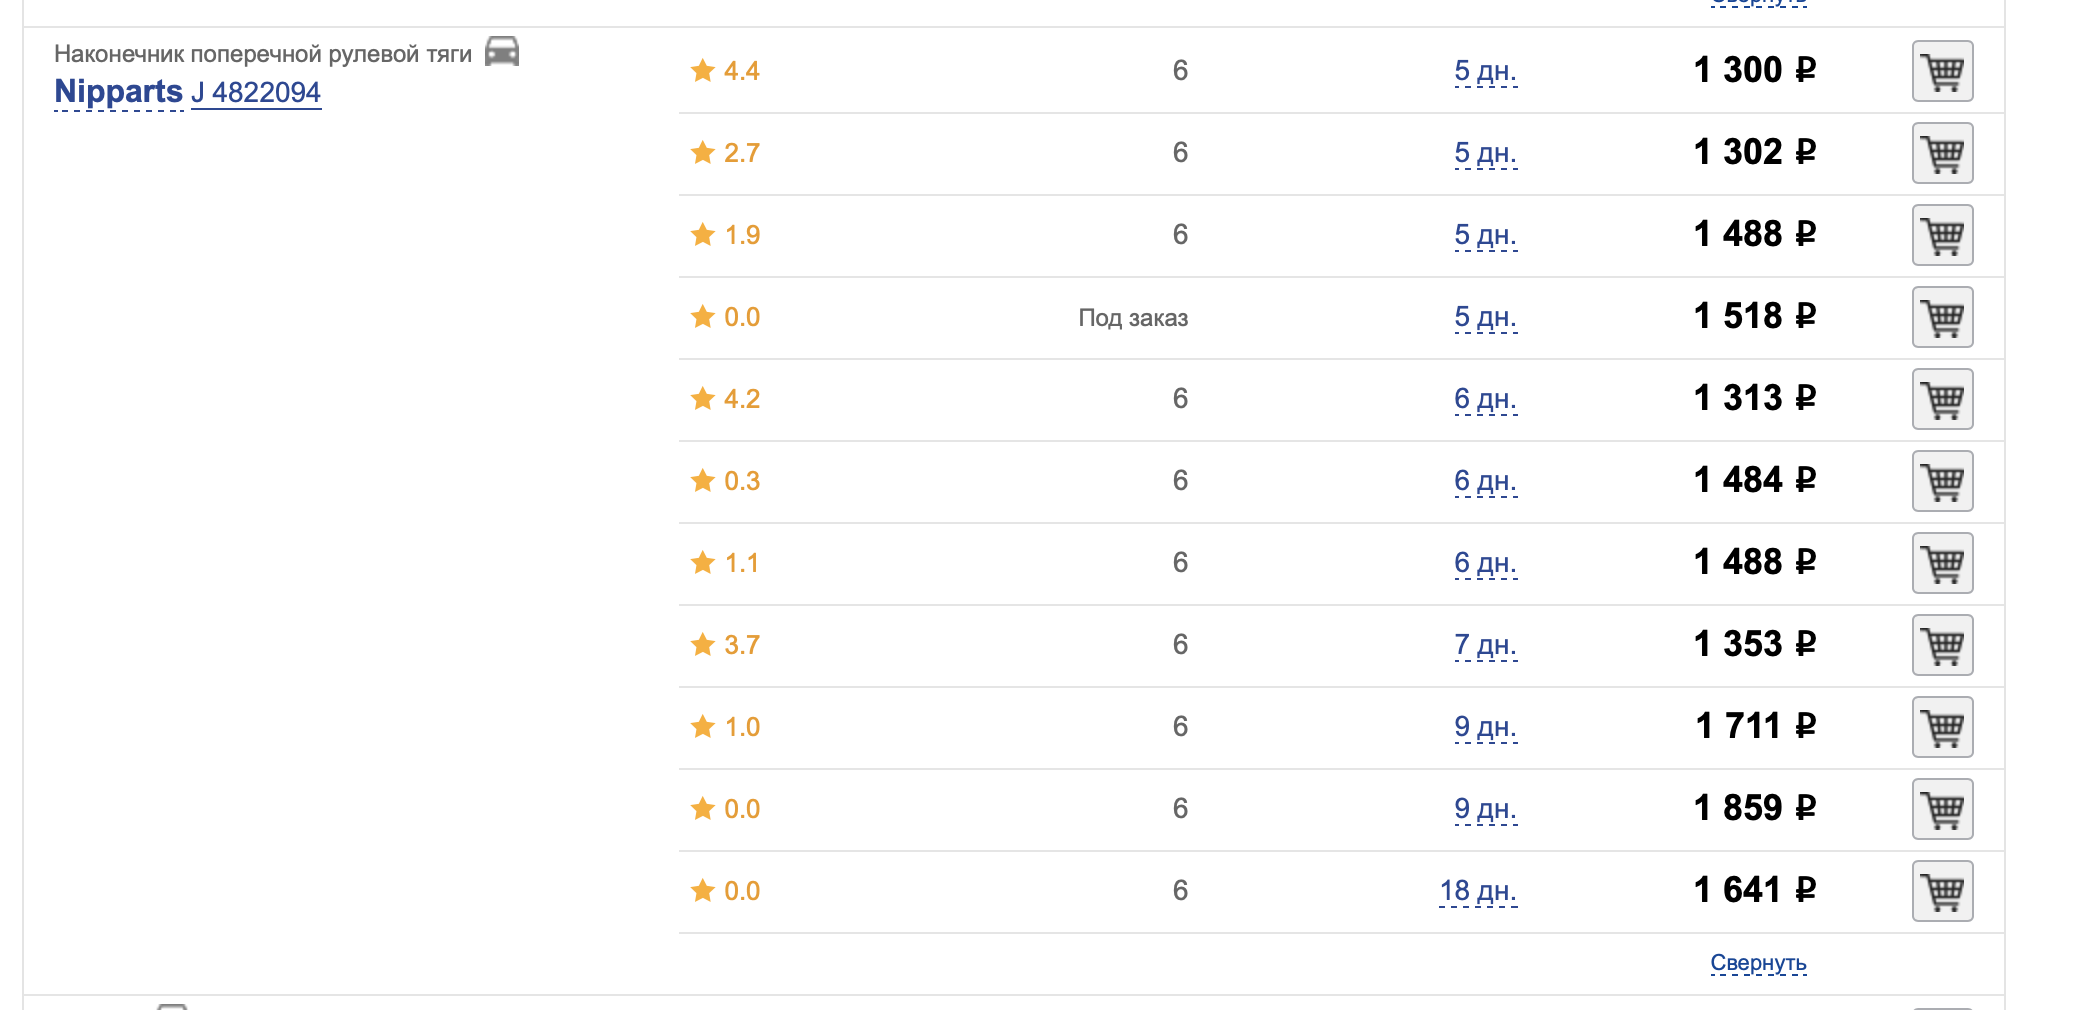Click 9 дн. delivery for 1 711 ₽ offer
The width and height of the screenshot is (2076, 1010).
point(1485,727)
